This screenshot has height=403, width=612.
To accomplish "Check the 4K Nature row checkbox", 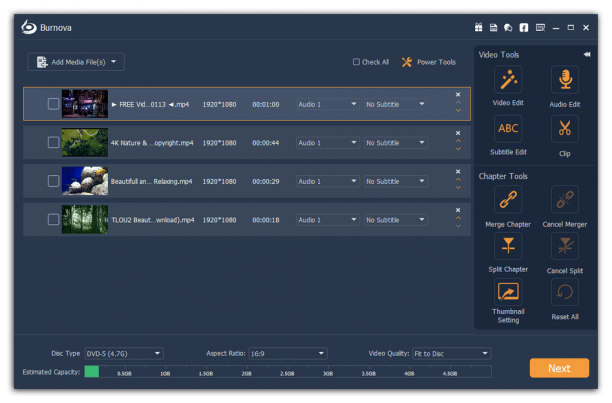I will tap(53, 142).
